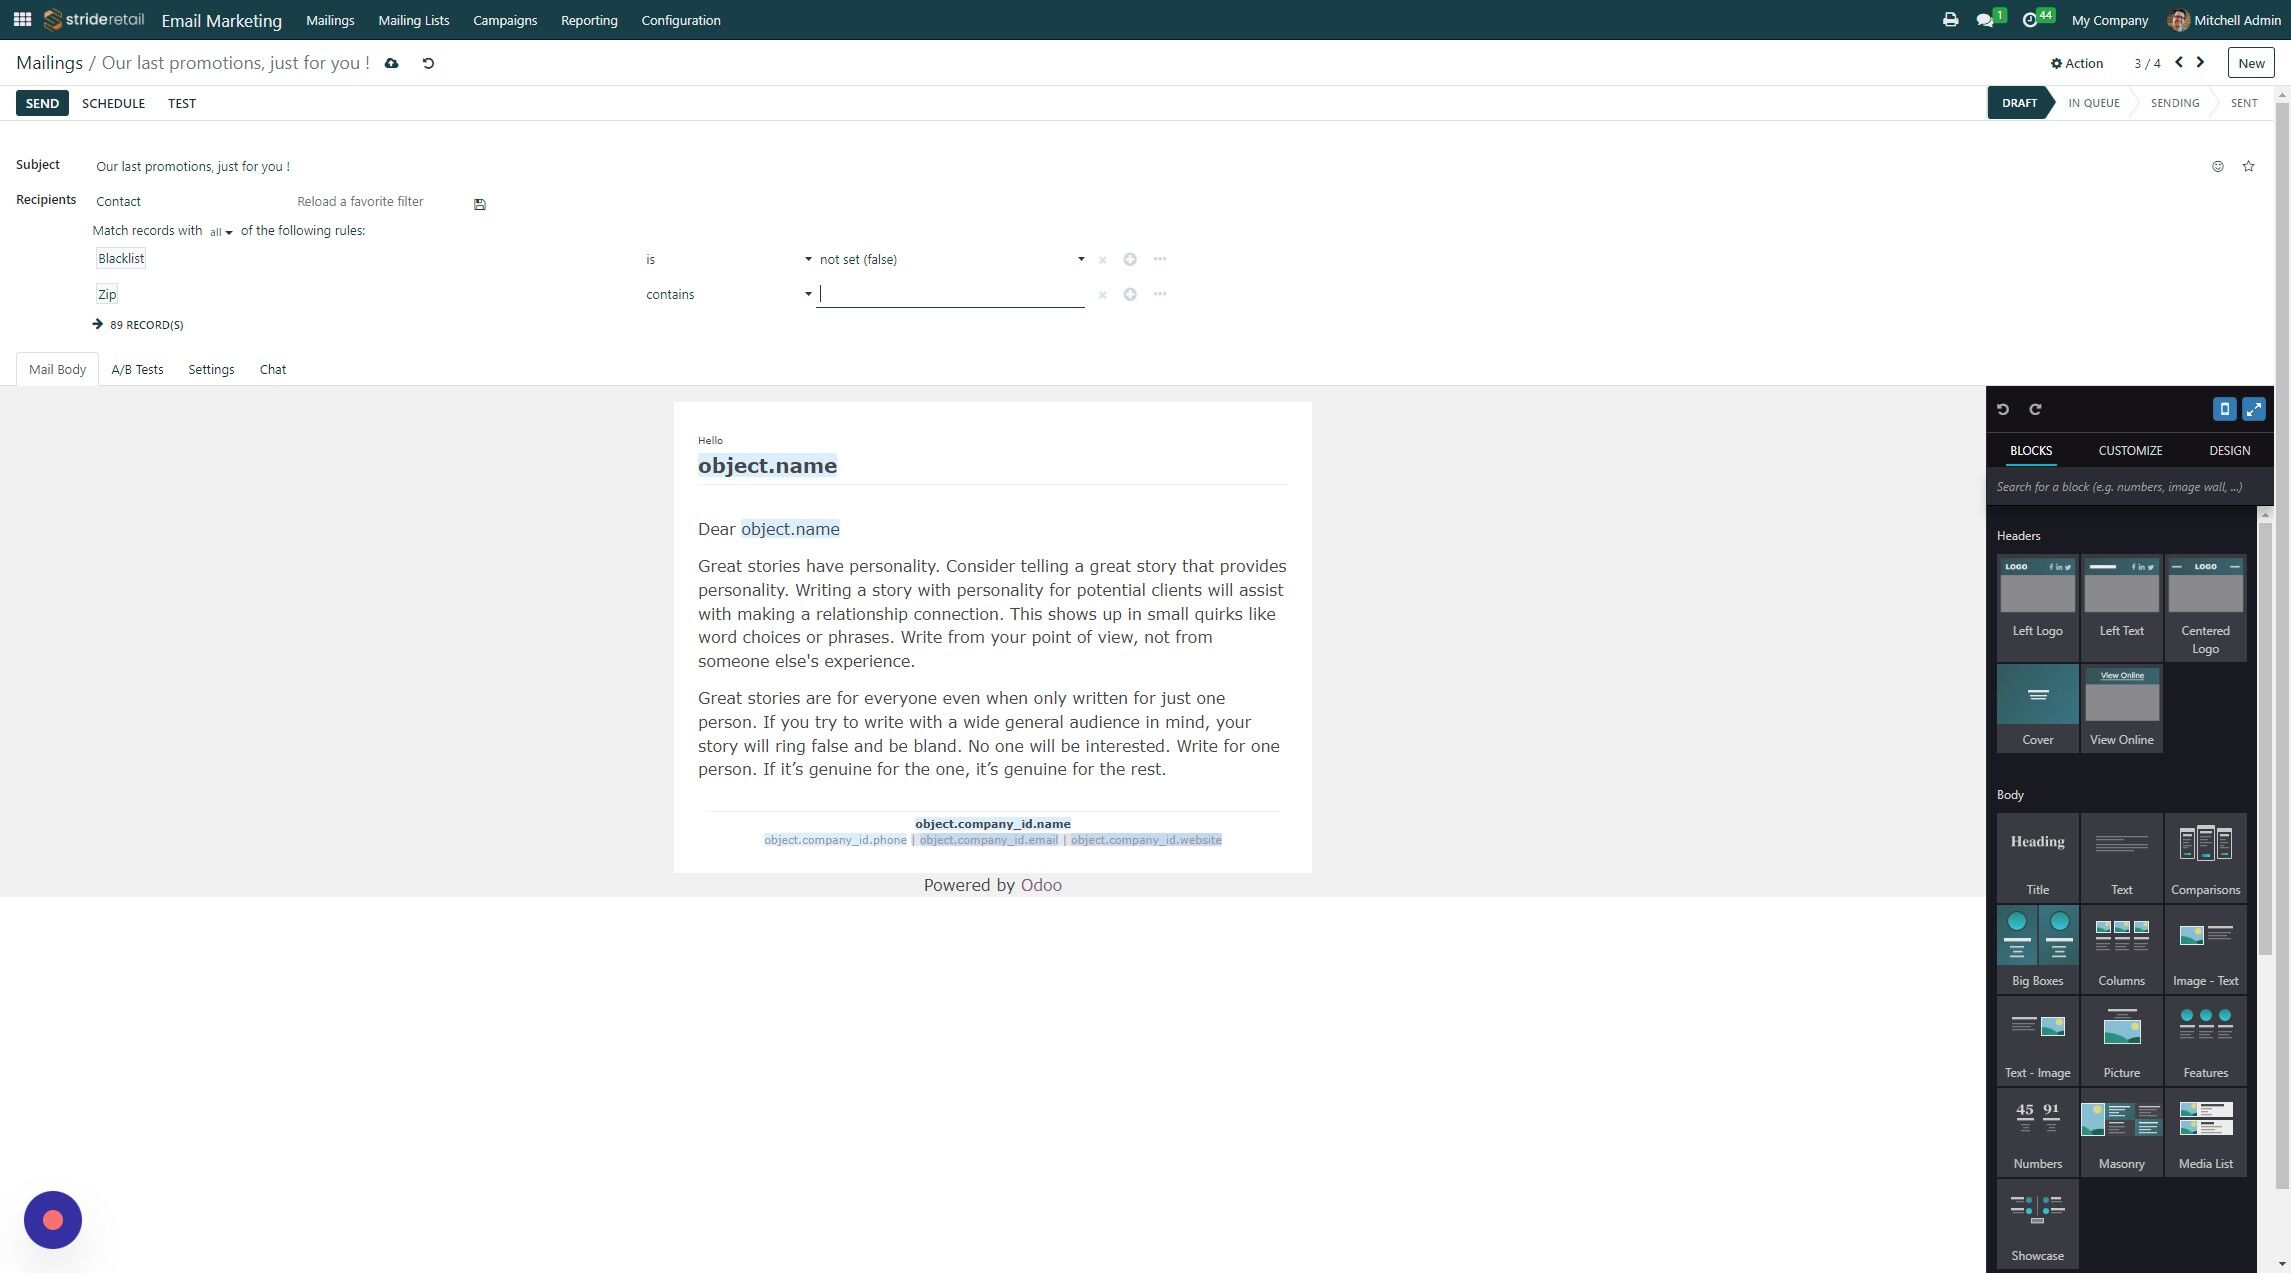Delete the Zip rule
The width and height of the screenshot is (2291, 1273).
(1102, 295)
